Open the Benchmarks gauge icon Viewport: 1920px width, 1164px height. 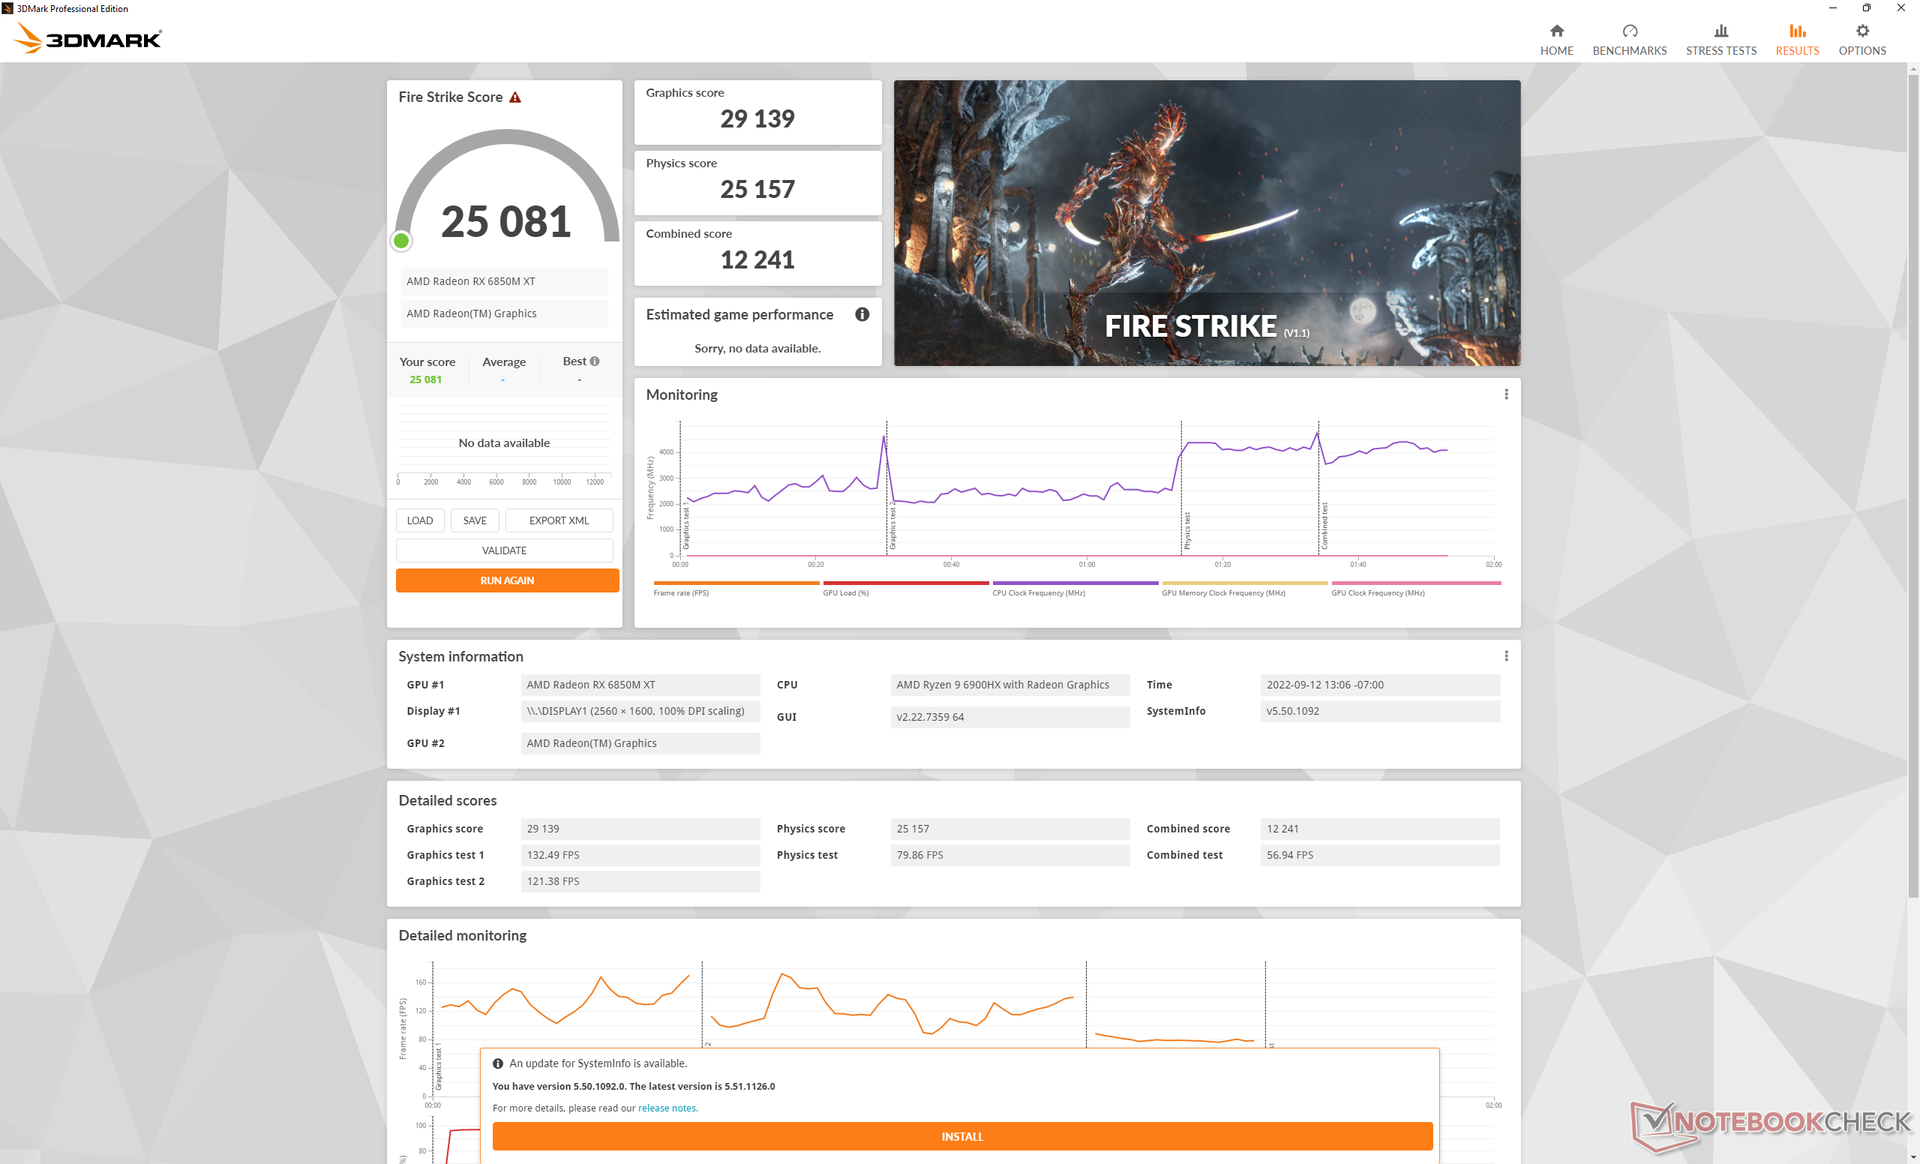point(1629,31)
